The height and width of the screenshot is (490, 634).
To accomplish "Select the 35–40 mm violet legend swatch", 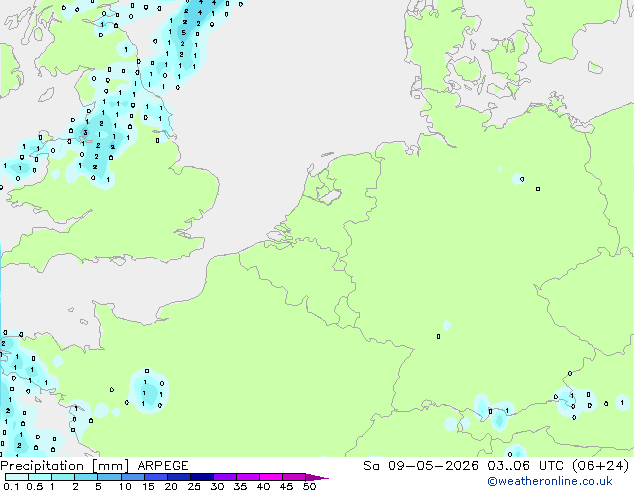I will coord(248,477).
